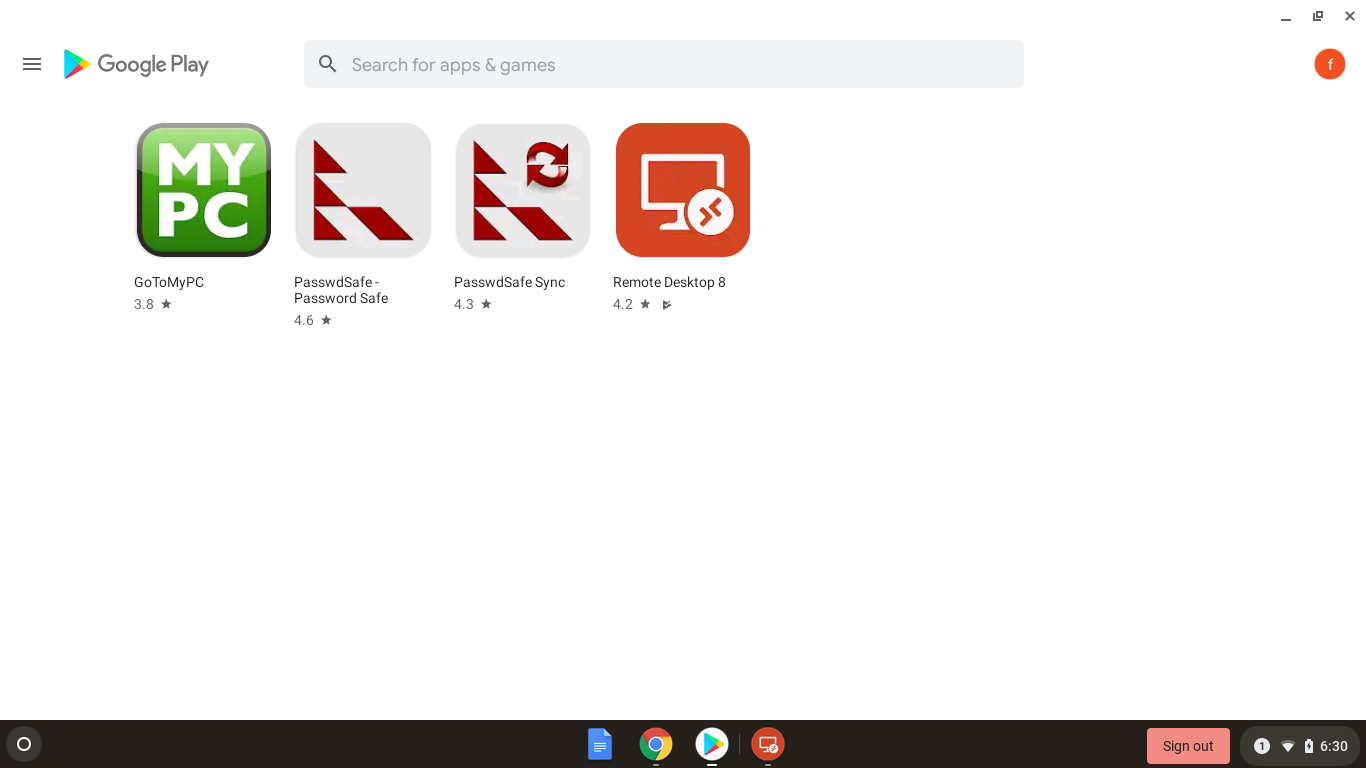Open the clock showing 6:30
Screen dimensions: 1366x768
pyautogui.click(x=1334, y=746)
